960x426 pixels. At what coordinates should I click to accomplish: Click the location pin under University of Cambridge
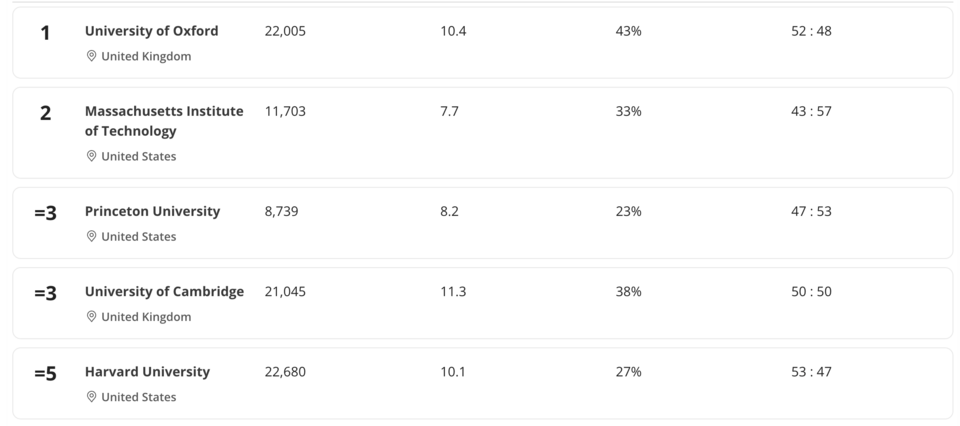click(91, 317)
